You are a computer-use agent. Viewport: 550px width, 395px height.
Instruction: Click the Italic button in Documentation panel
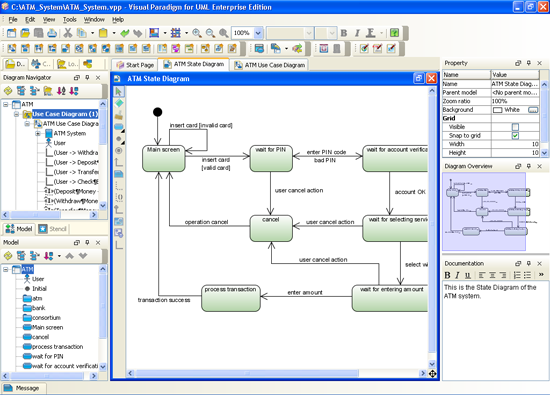[x=457, y=275]
